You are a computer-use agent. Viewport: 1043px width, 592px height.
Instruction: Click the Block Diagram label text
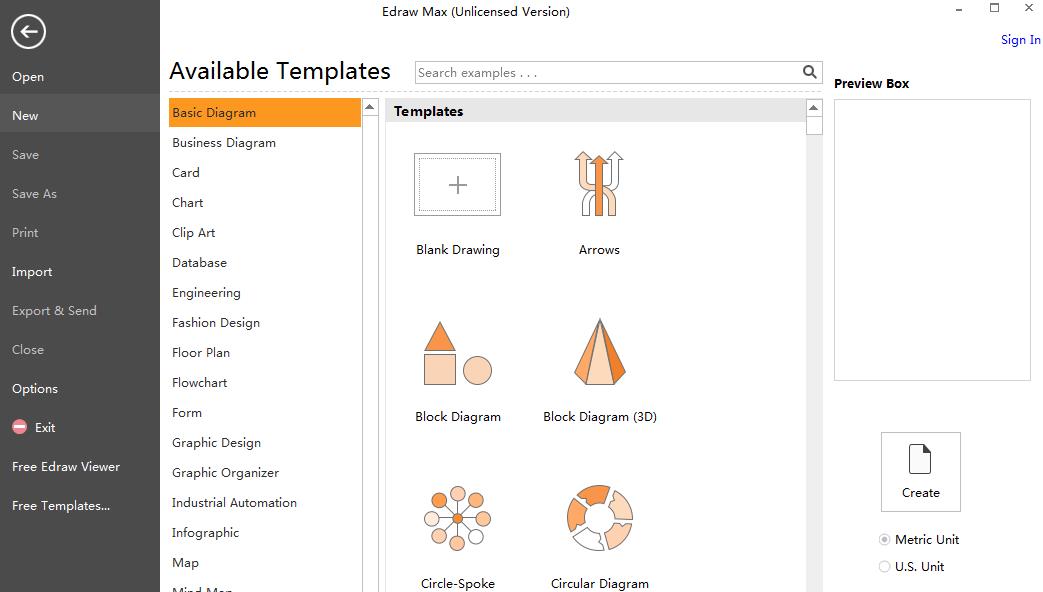(458, 416)
